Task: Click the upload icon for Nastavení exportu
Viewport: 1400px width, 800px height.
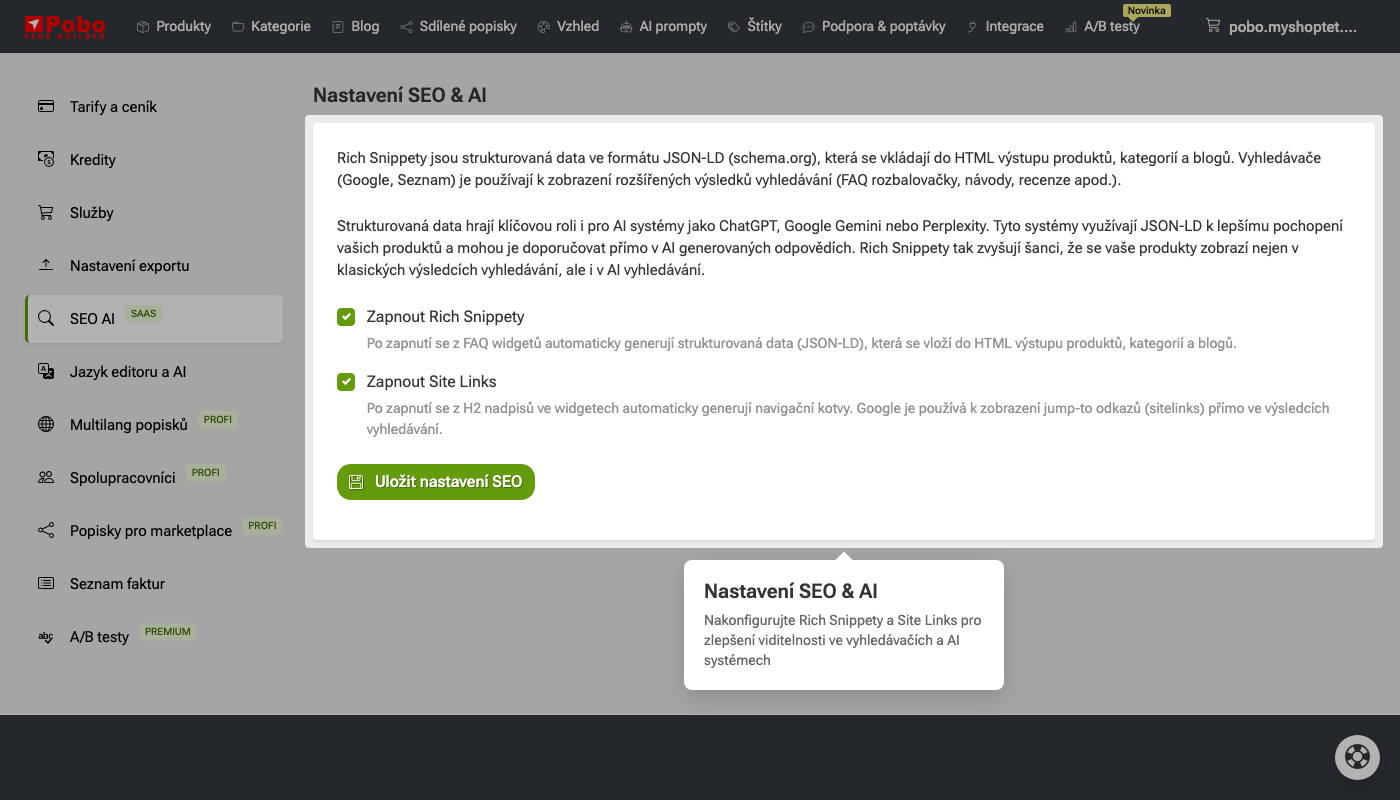Action: coord(46,265)
